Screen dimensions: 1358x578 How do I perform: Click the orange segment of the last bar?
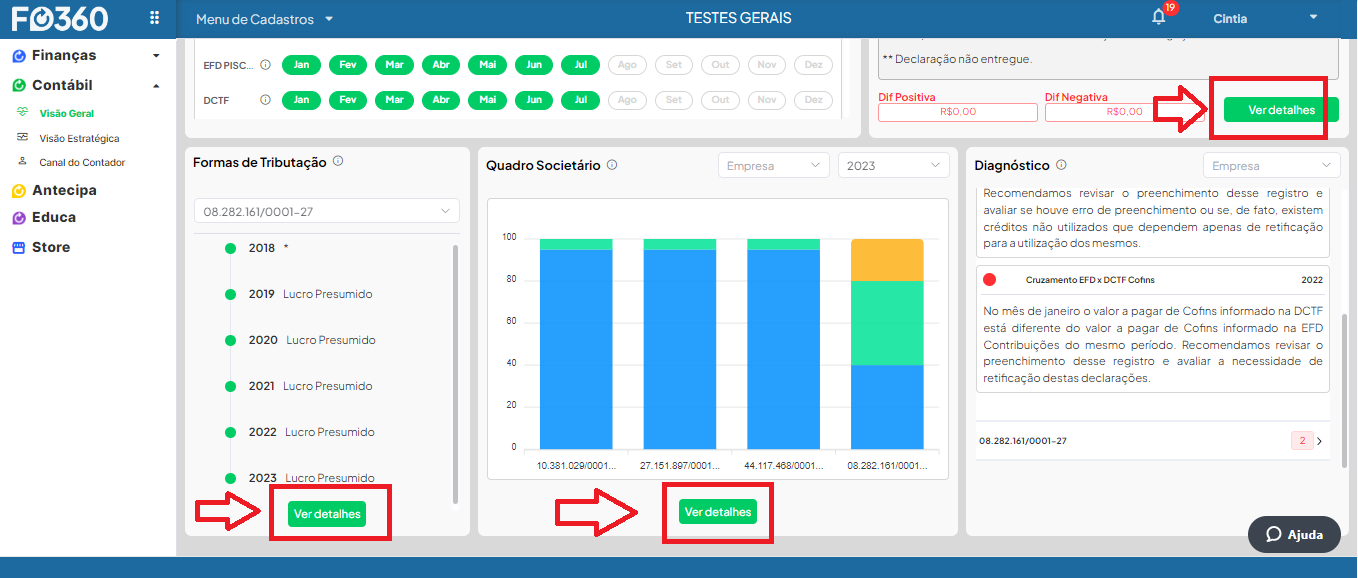pos(887,260)
